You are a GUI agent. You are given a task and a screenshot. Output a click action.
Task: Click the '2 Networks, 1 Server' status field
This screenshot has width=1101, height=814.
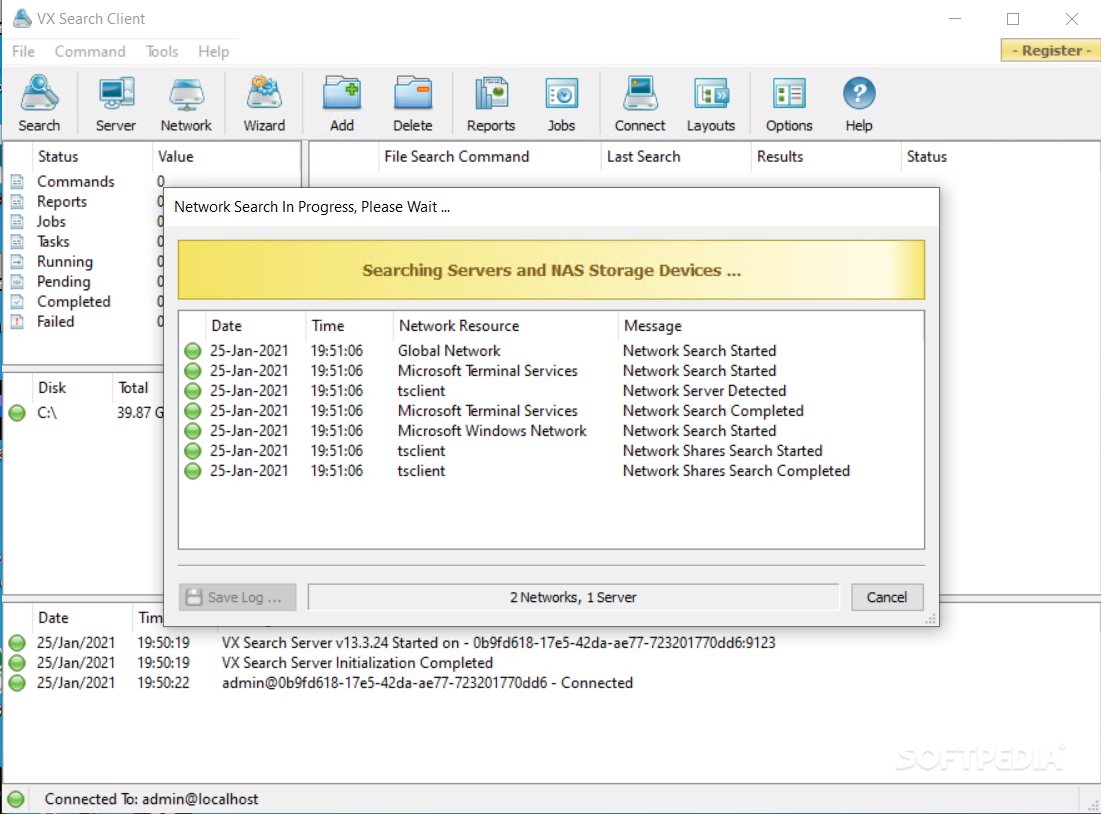click(573, 597)
